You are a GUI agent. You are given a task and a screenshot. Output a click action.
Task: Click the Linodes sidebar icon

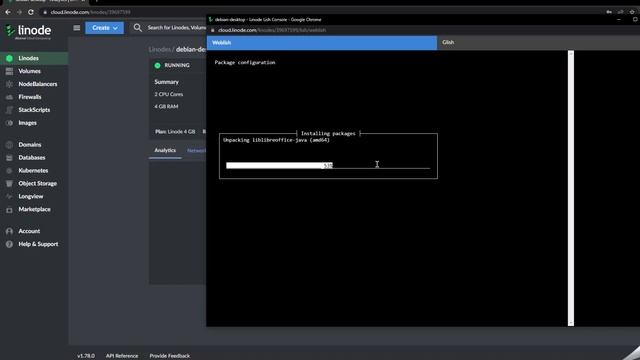[9, 58]
